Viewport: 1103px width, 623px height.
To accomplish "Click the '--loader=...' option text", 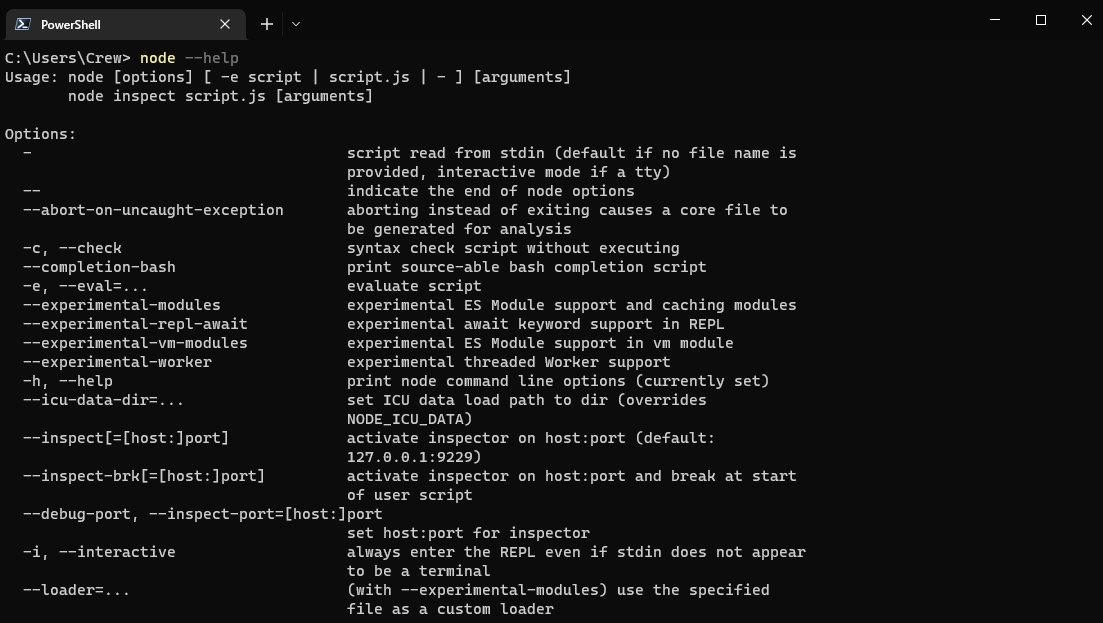I will click(x=76, y=590).
